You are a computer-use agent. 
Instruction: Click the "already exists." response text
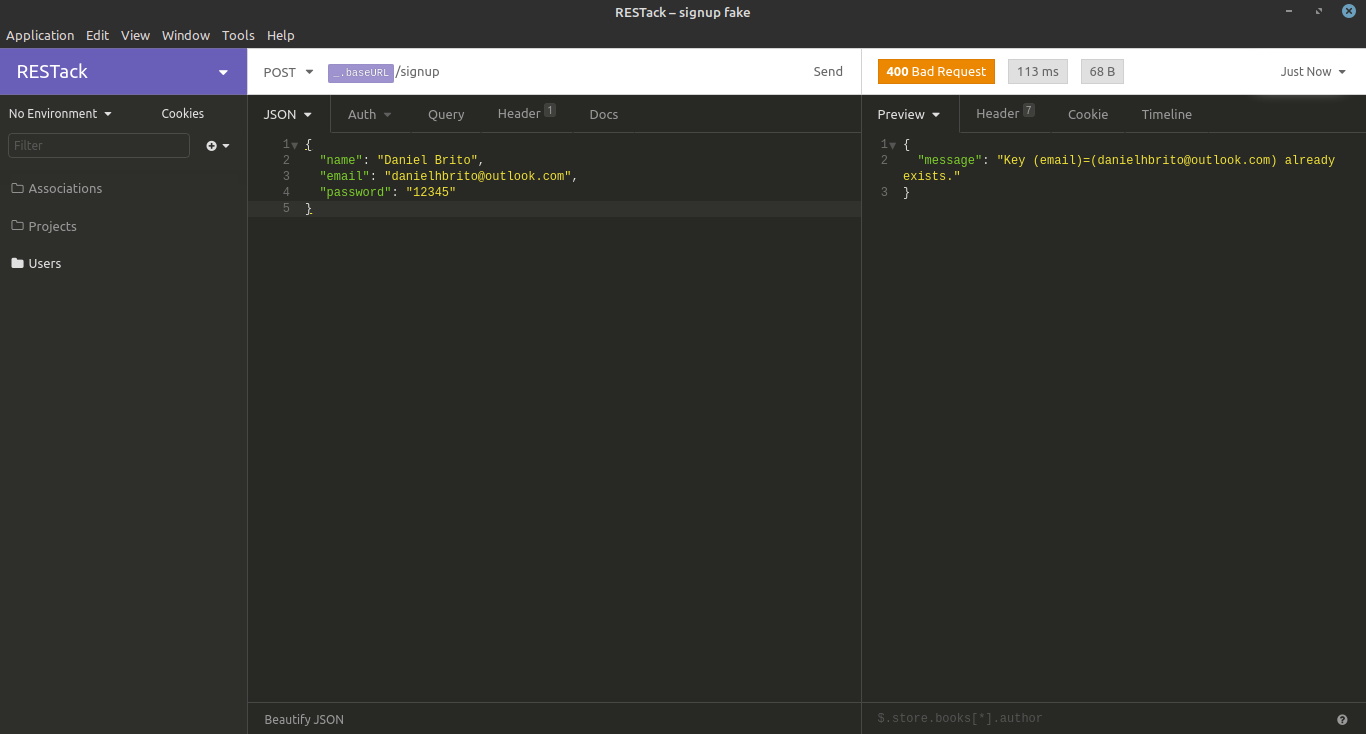click(1119, 168)
